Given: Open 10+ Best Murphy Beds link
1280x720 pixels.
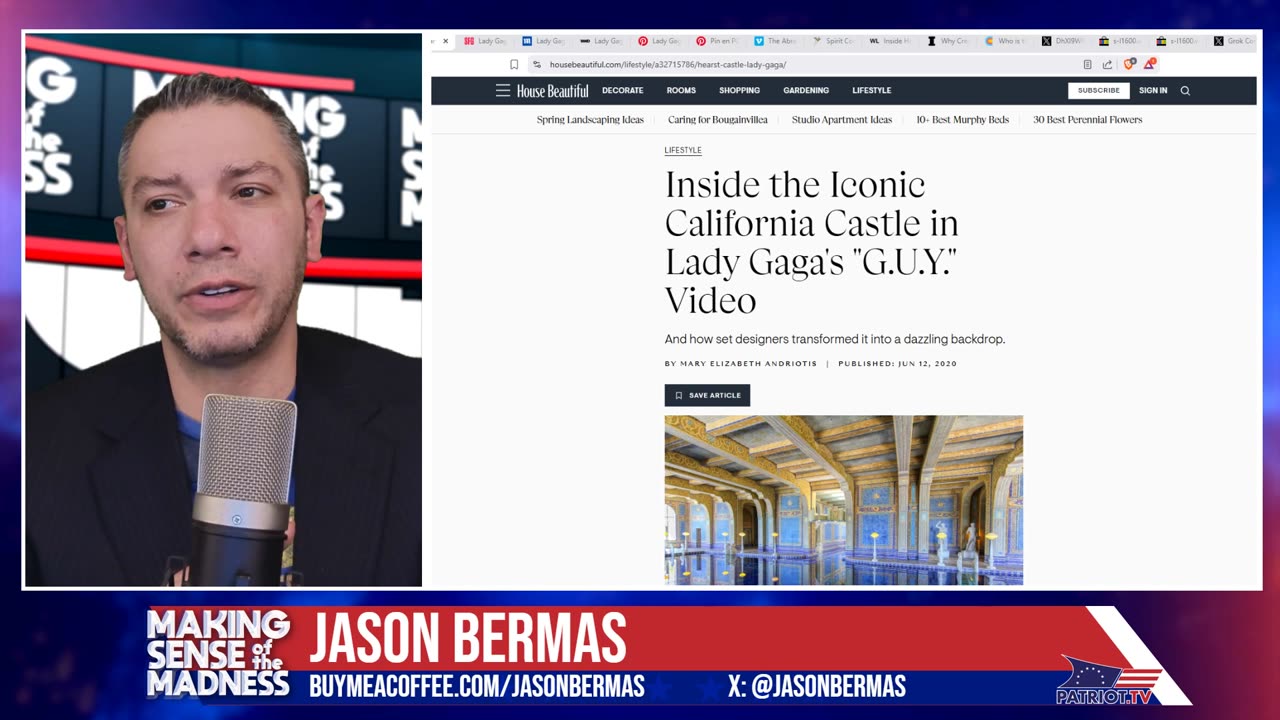Looking at the screenshot, I should [962, 120].
